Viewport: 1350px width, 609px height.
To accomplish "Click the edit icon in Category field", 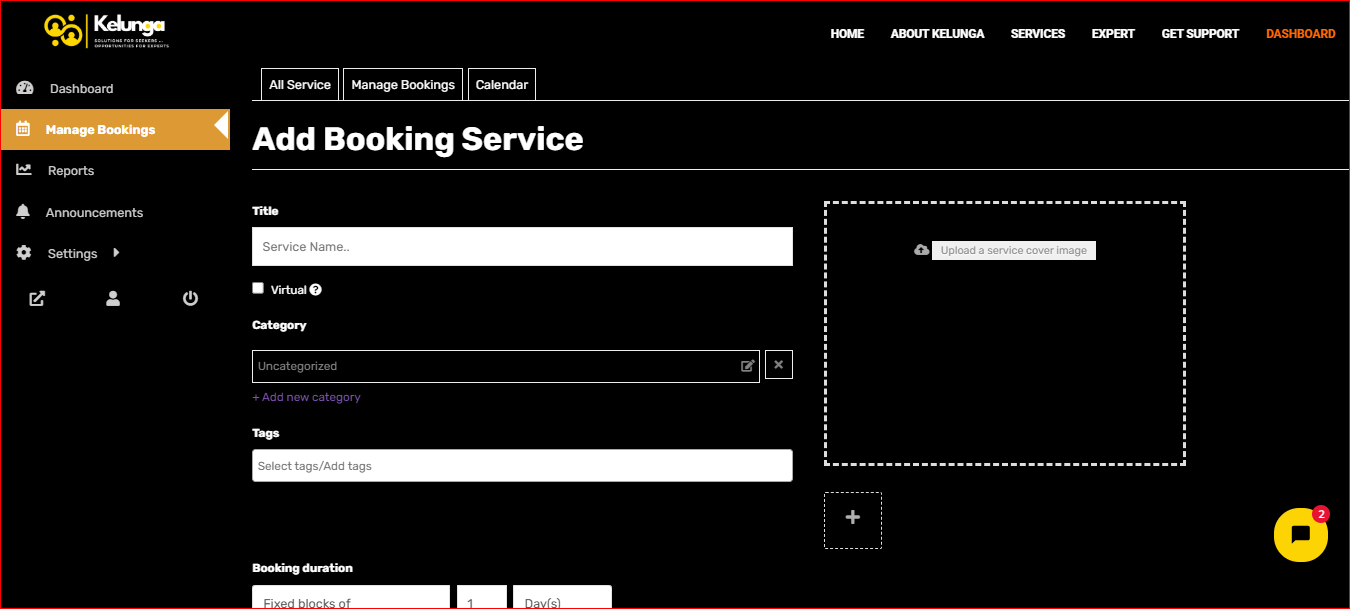I will coord(747,366).
